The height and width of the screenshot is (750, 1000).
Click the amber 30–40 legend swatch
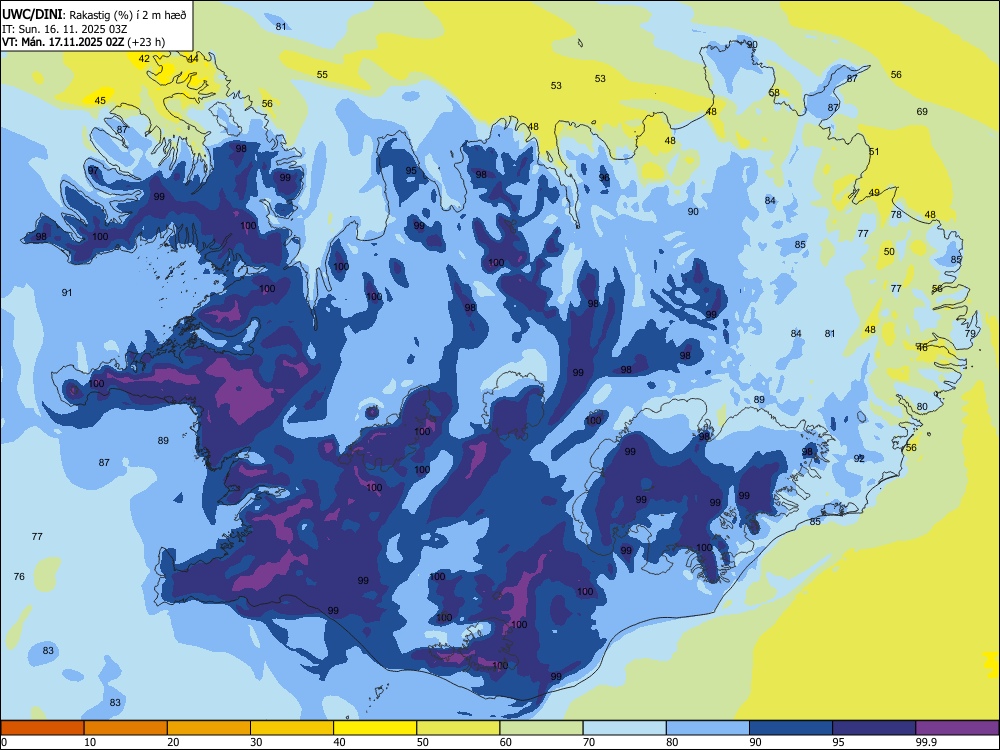292,728
